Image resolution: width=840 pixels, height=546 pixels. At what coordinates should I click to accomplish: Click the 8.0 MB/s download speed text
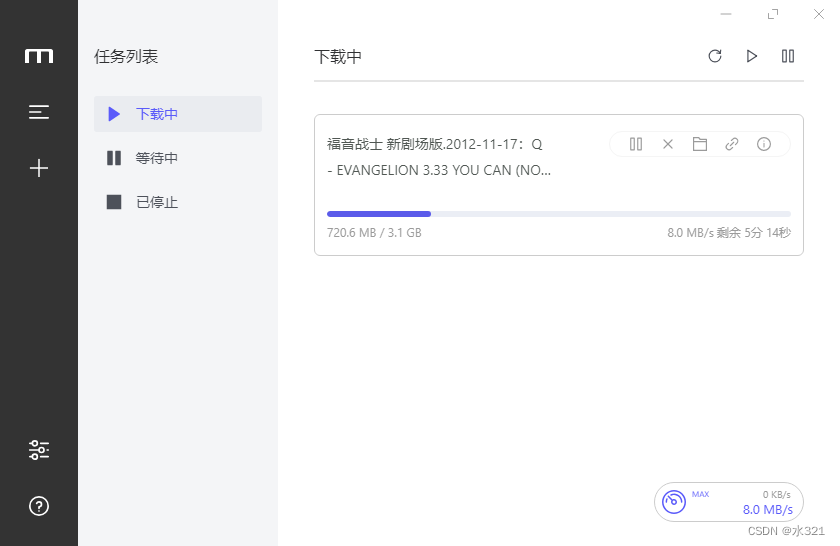point(768,510)
